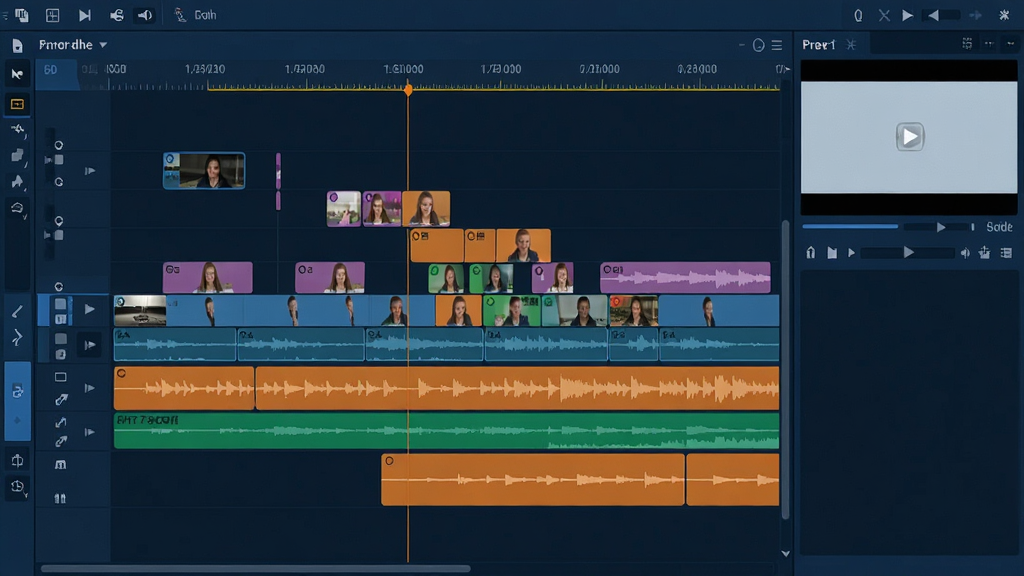1024x576 pixels.
Task: Click the blue preview progress slider
Action: pyautogui.click(x=850, y=227)
